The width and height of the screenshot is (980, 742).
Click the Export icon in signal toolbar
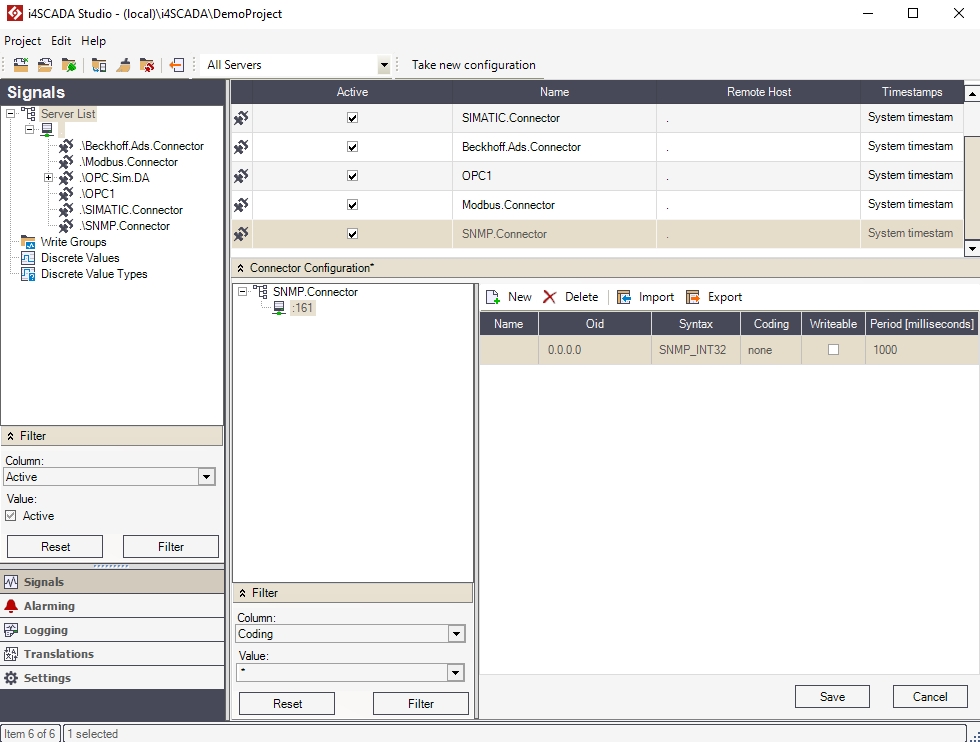(693, 297)
